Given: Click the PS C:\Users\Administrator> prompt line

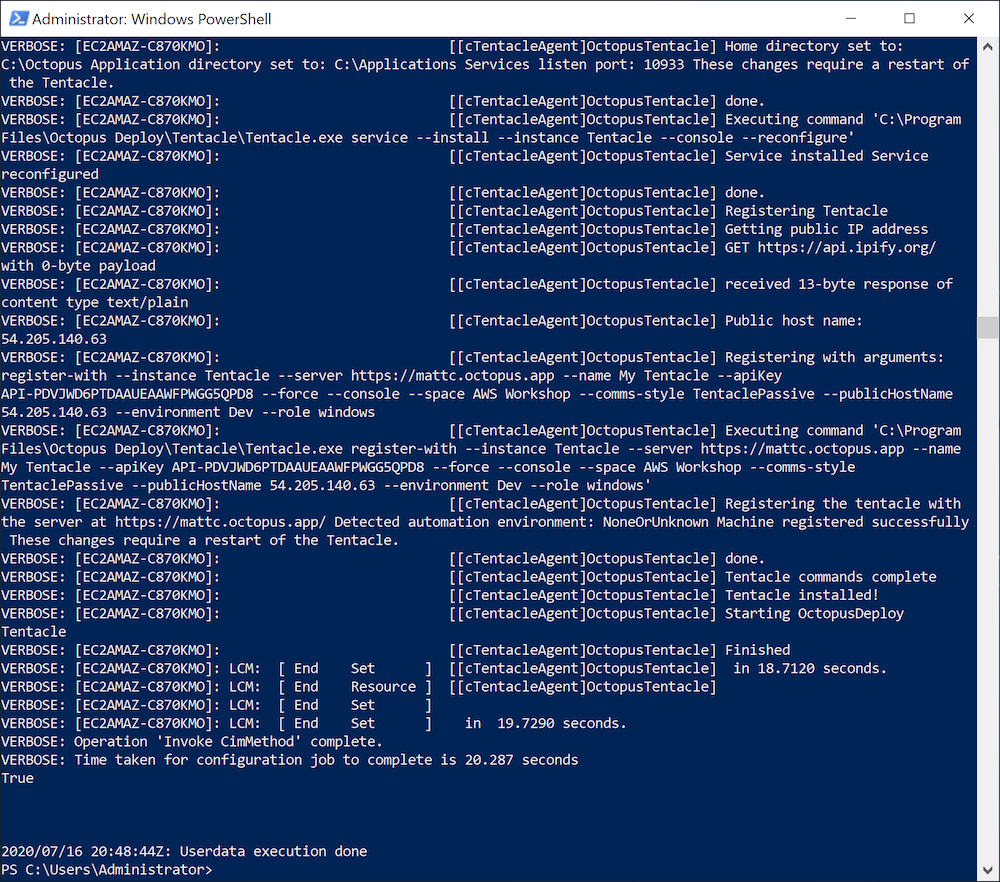Looking at the screenshot, I should (107, 870).
